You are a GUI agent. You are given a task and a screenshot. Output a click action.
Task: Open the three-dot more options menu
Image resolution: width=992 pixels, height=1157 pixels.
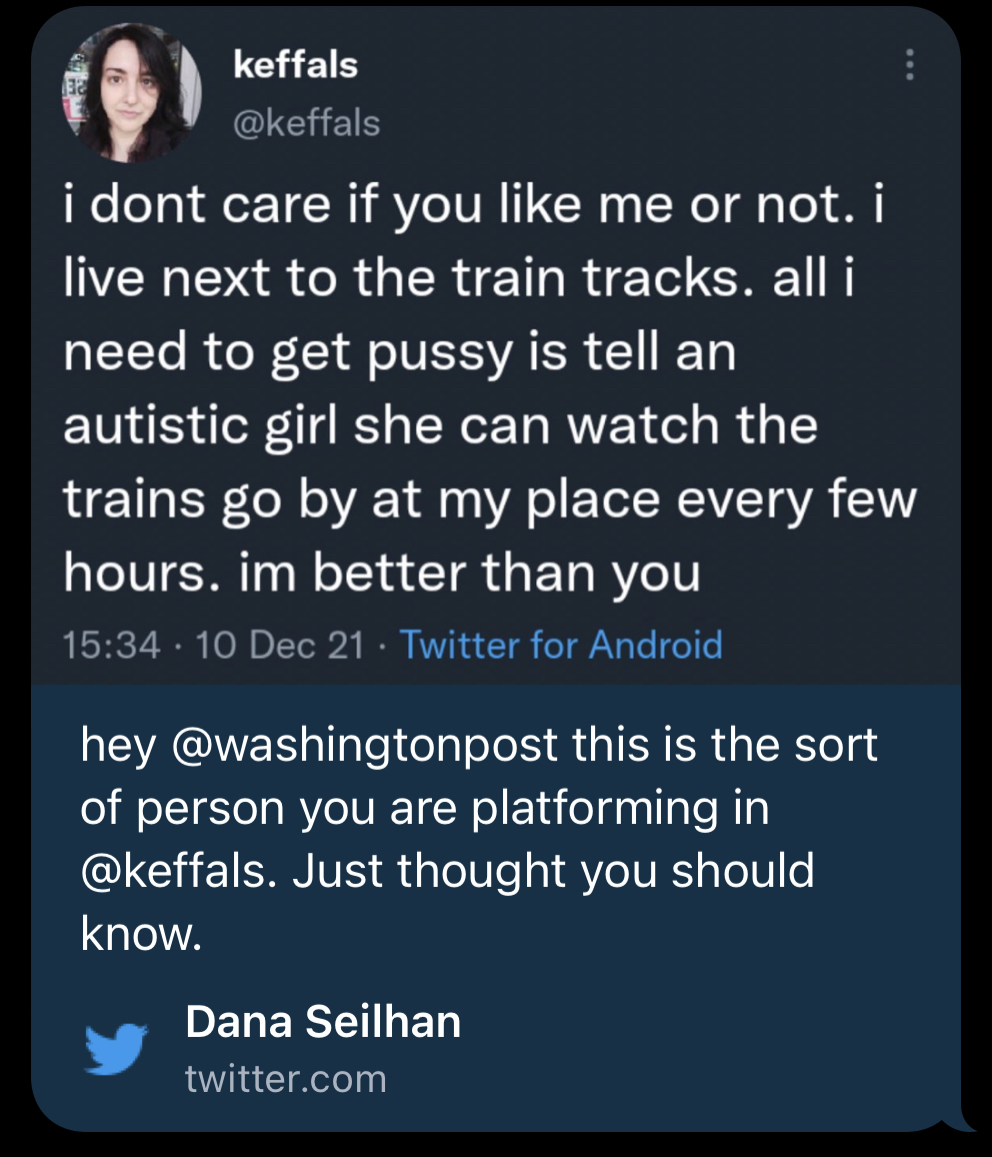tap(909, 65)
